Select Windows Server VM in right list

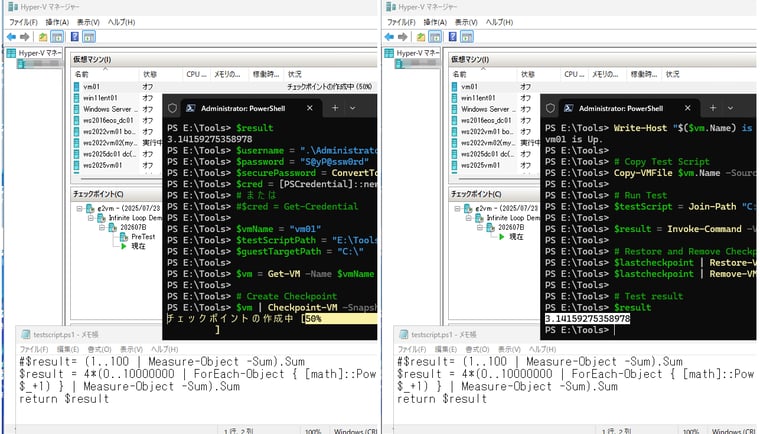tap(495, 109)
